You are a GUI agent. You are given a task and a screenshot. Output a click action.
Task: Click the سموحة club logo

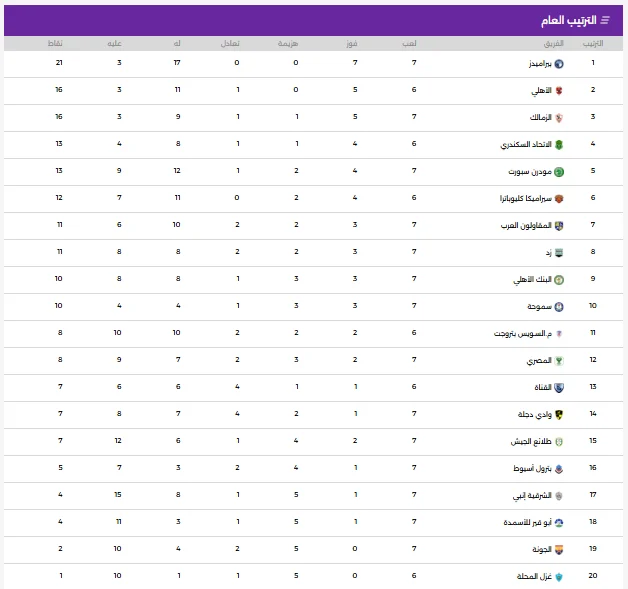click(559, 307)
